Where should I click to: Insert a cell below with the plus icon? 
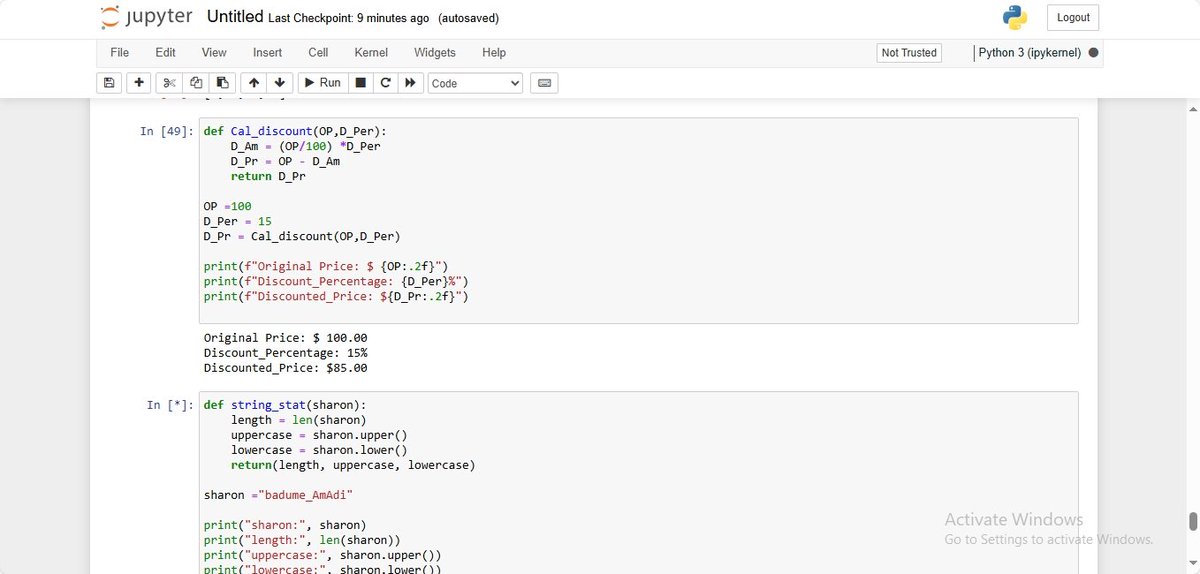pyautogui.click(x=139, y=83)
